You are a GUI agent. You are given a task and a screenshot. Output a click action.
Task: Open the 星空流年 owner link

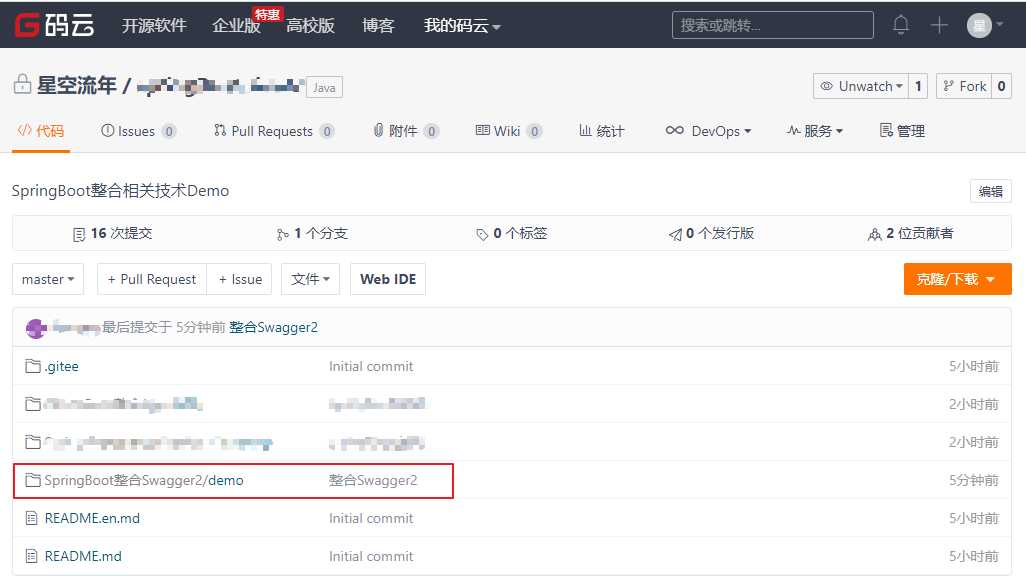tap(77, 85)
